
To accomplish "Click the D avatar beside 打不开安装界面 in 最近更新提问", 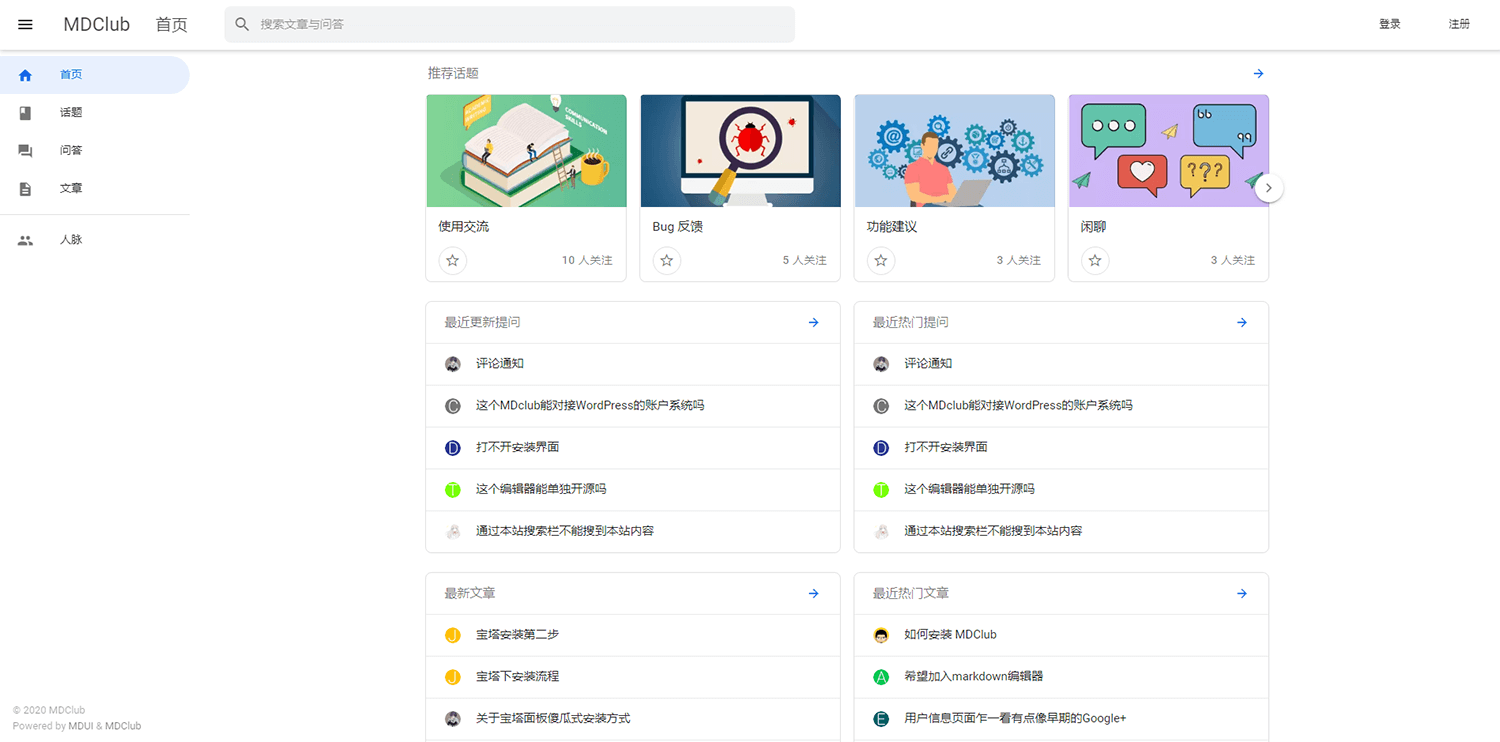I will point(453,448).
